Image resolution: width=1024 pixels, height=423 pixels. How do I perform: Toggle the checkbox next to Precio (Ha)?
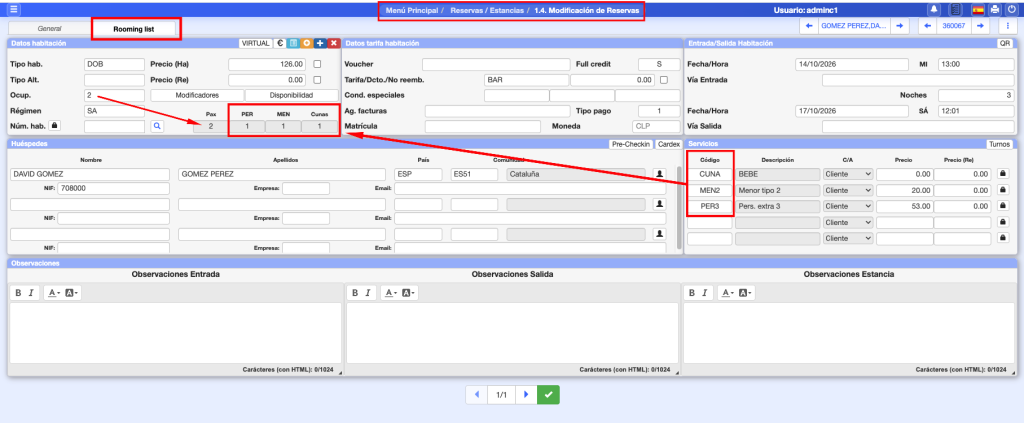pos(317,64)
